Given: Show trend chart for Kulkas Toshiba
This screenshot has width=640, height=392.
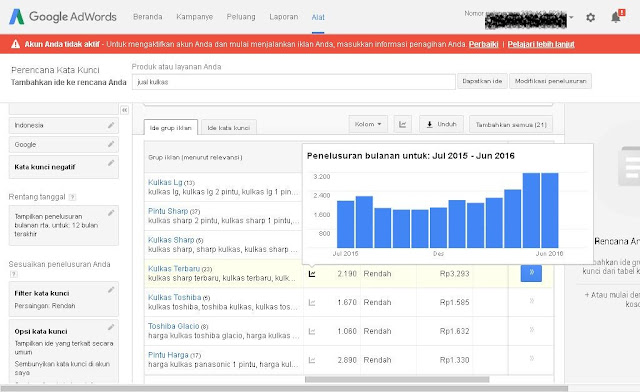Looking at the screenshot, I should (312, 303).
